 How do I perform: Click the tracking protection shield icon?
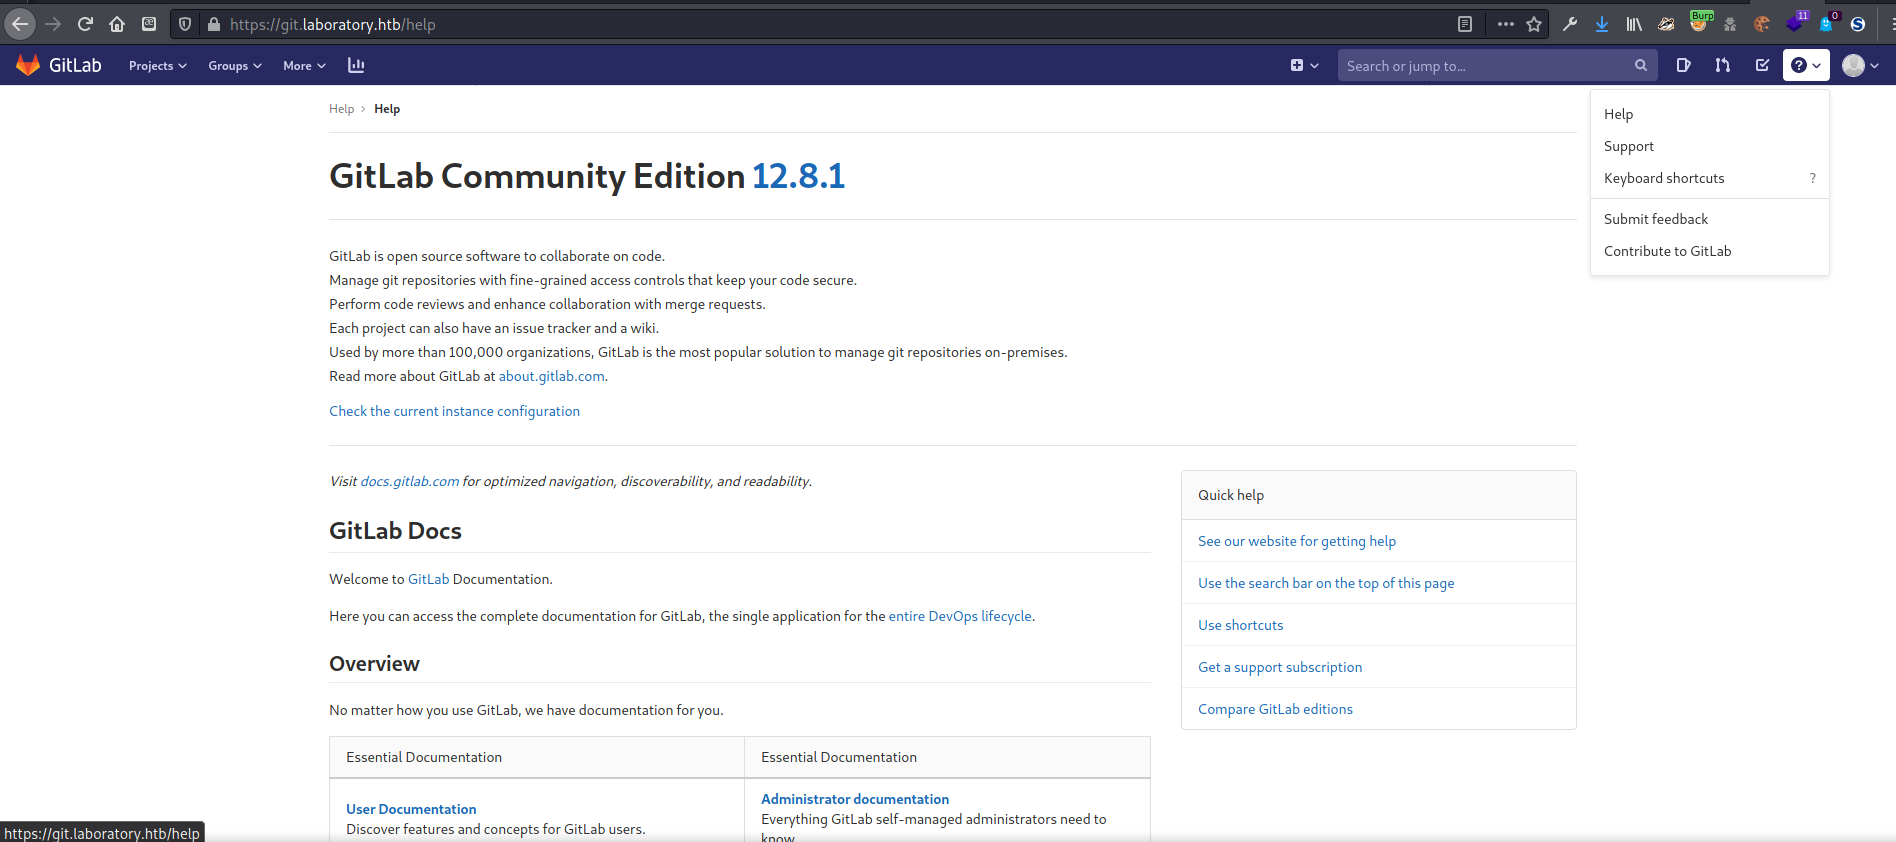click(185, 24)
